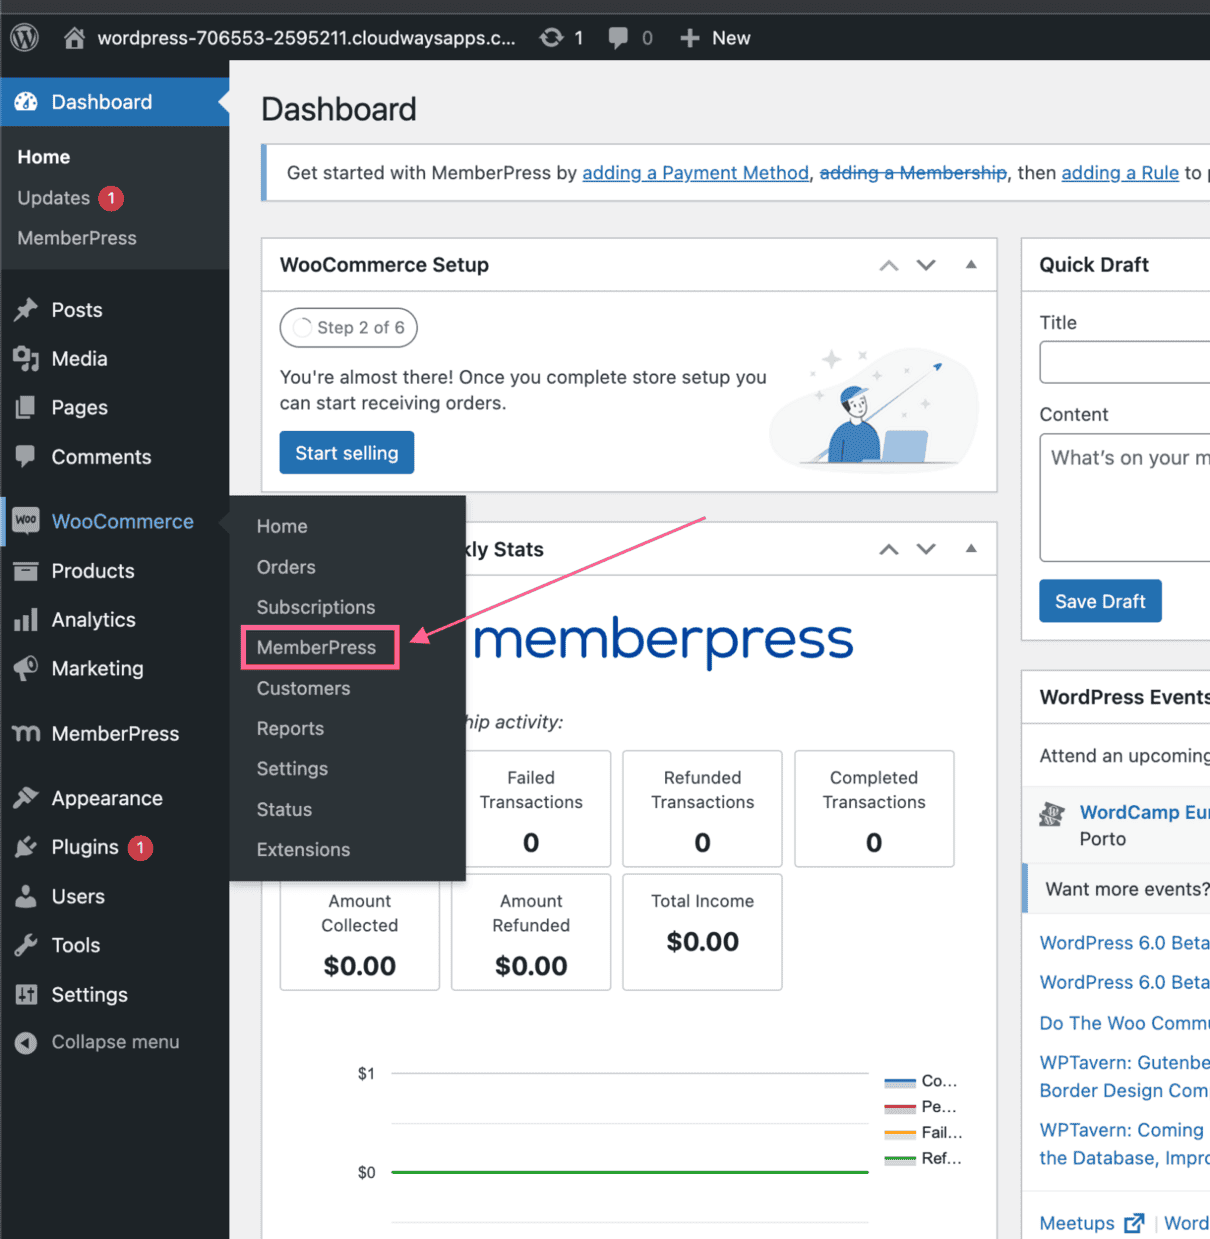Follow the adding a Membership link

[x=913, y=173]
